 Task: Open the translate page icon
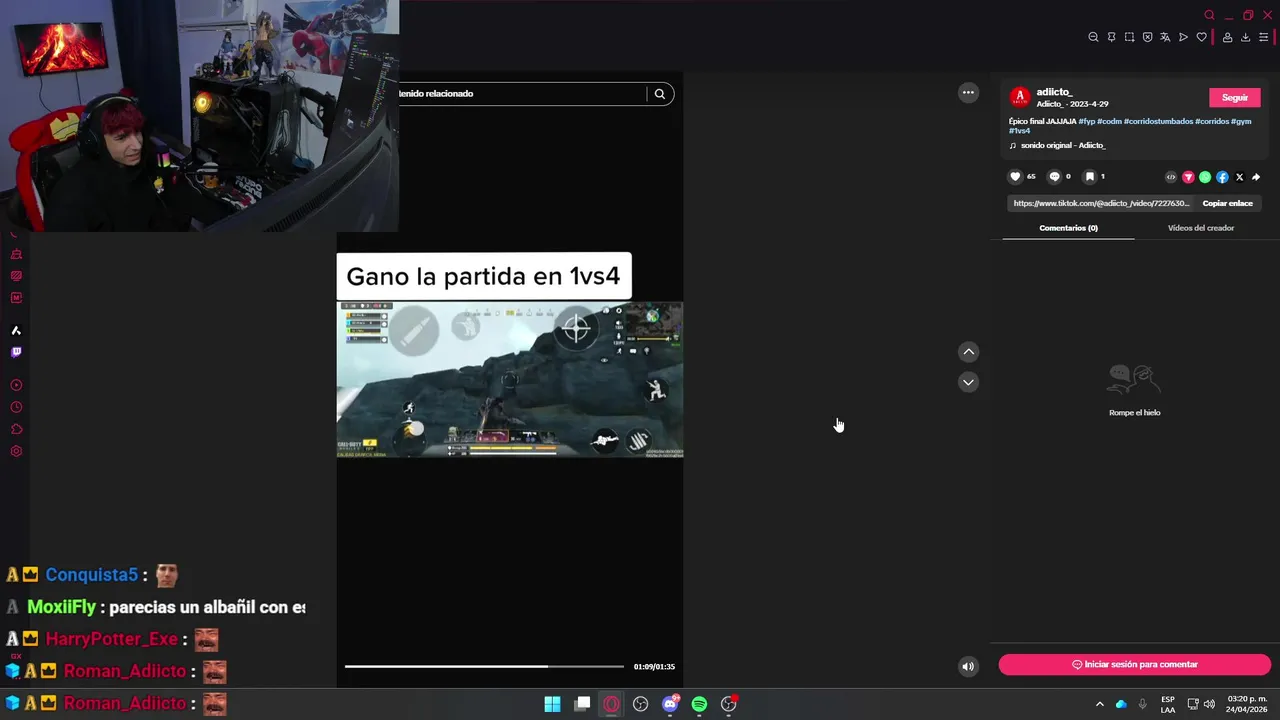[x=1165, y=37]
